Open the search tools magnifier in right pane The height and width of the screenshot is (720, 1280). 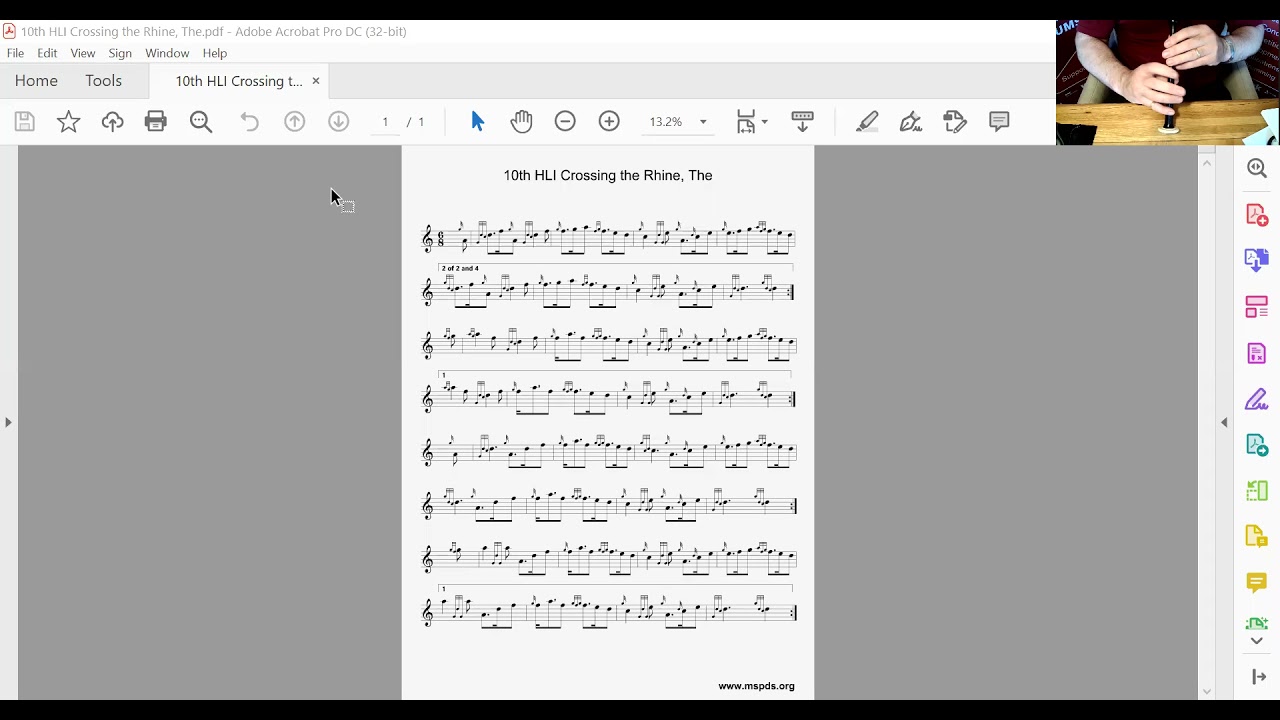[x=1257, y=168]
